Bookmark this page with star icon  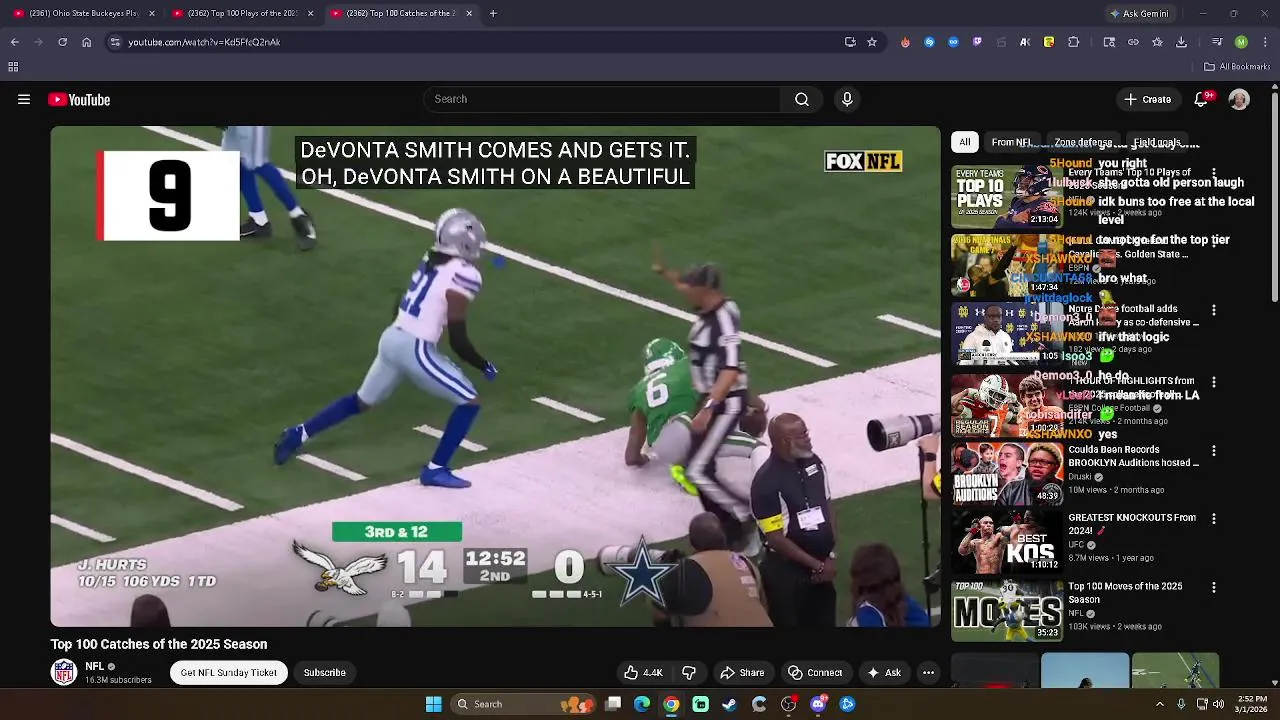872,42
